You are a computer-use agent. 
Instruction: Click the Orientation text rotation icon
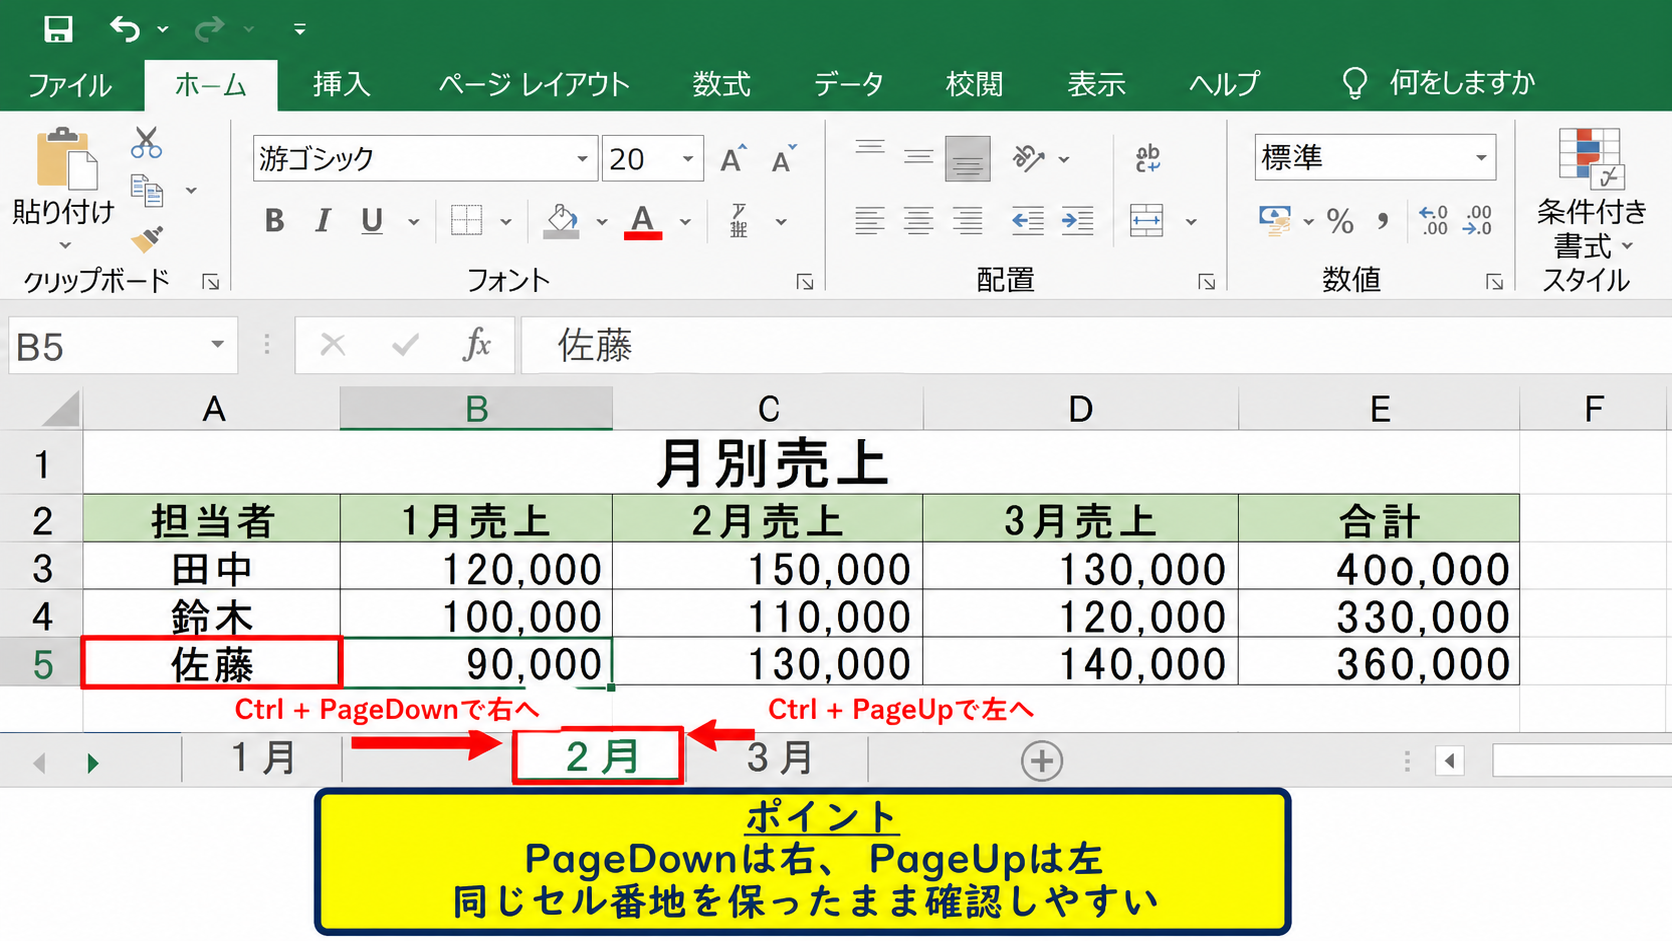pos(1028,158)
